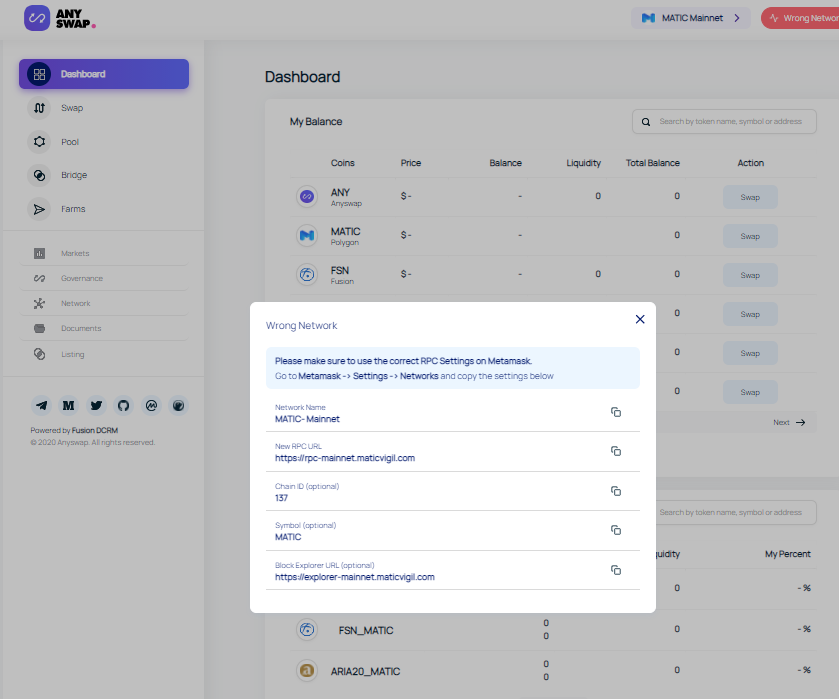
Task: Click the Governance link icon
Action: click(40, 278)
